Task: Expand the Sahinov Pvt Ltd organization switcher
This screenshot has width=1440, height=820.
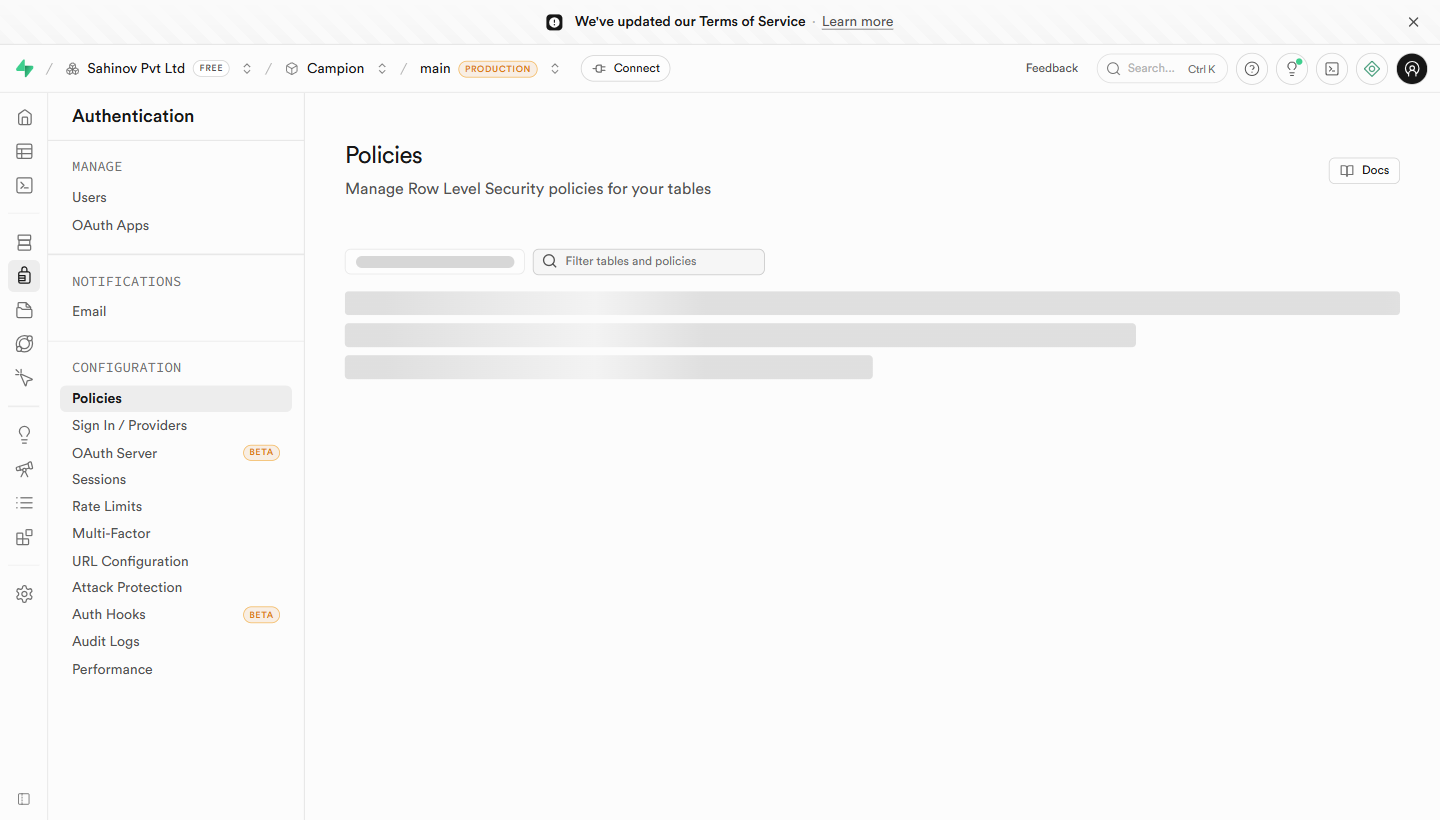Action: tap(247, 69)
